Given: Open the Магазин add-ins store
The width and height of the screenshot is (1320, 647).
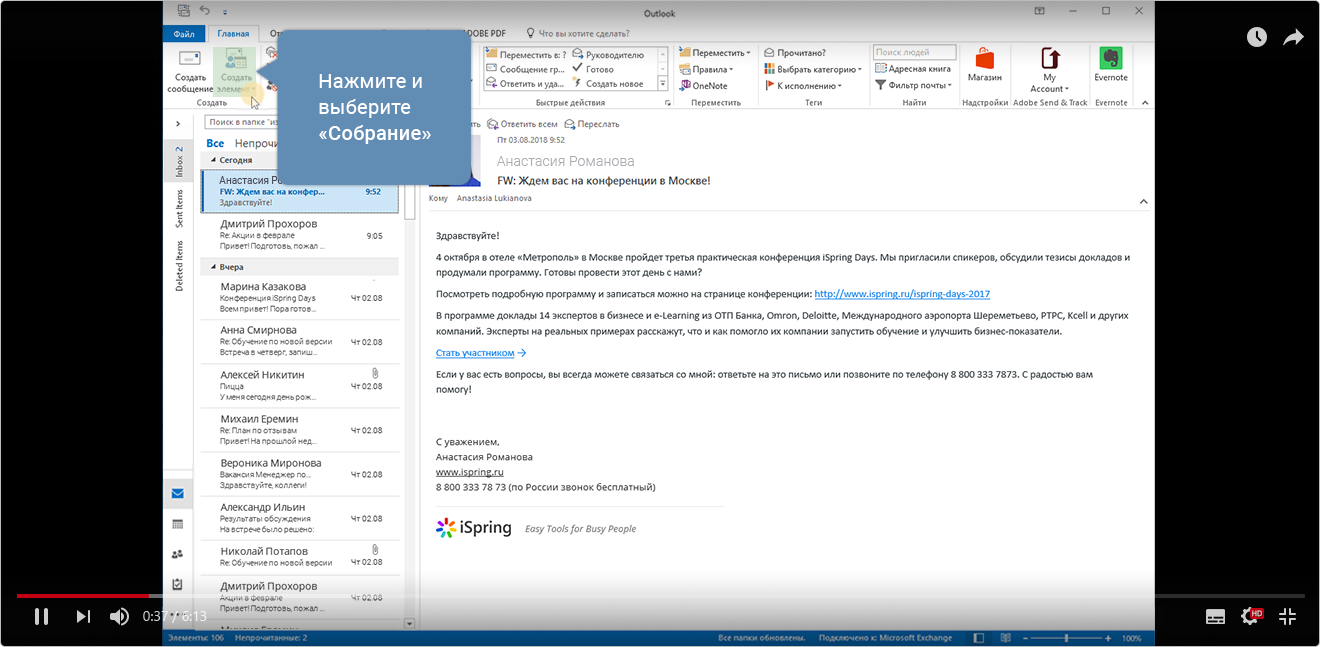Looking at the screenshot, I should (x=984, y=58).
